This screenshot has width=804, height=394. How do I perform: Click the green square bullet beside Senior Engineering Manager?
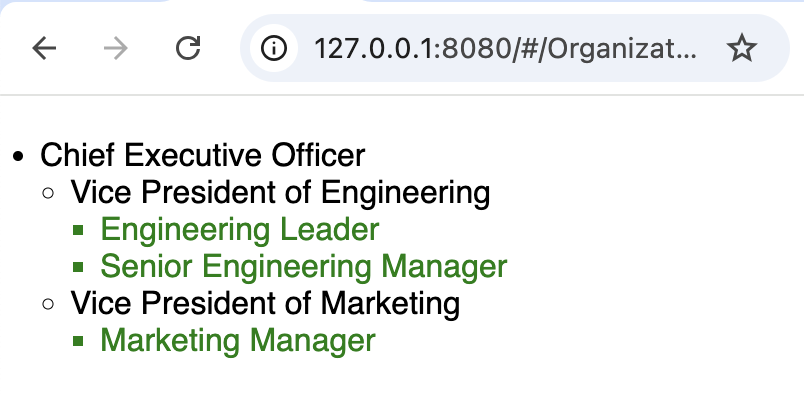click(x=78, y=267)
